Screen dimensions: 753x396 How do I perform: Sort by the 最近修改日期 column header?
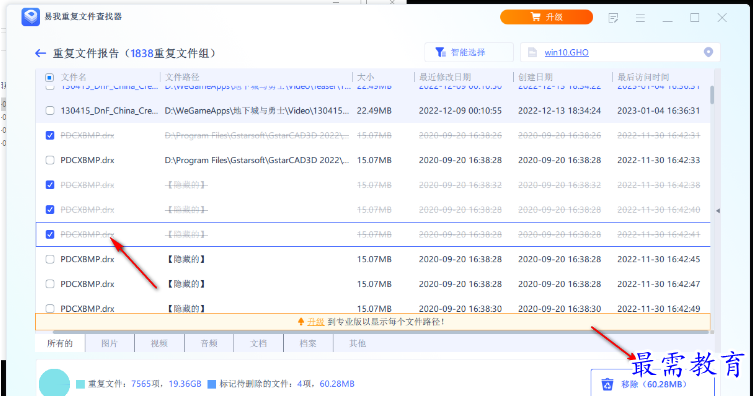tap(445, 77)
